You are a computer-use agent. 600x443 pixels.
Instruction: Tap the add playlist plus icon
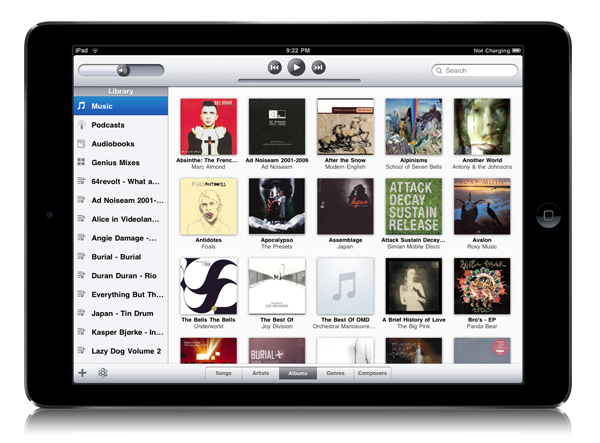(82, 373)
